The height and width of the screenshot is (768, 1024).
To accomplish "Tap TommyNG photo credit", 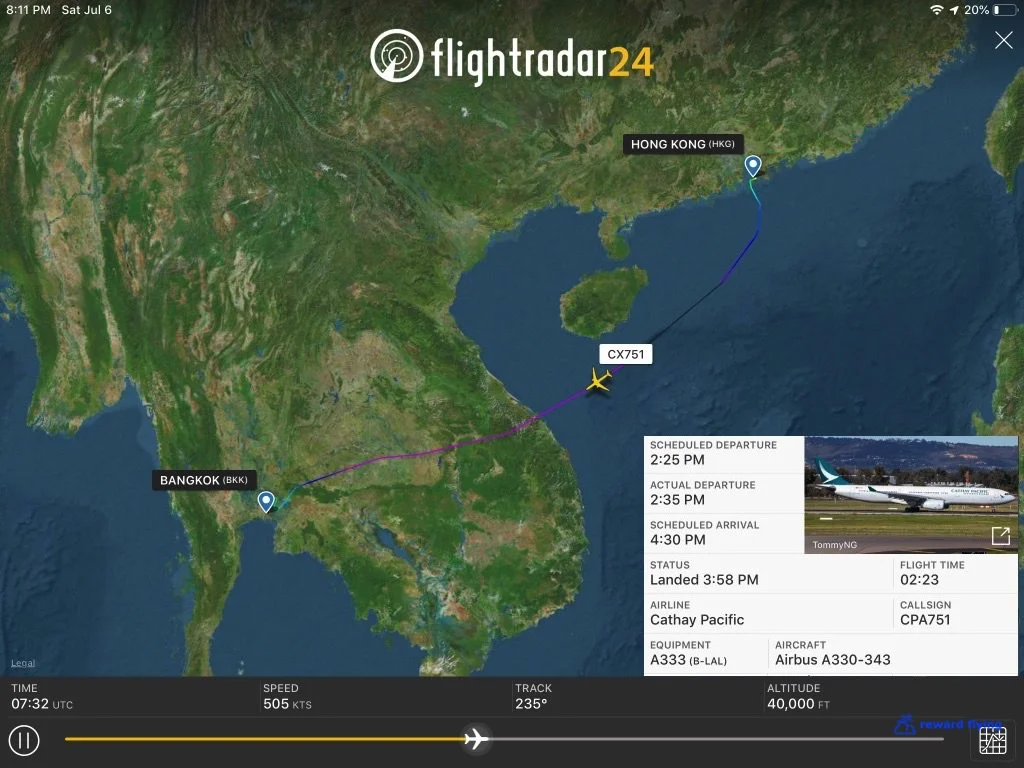I will (x=835, y=545).
